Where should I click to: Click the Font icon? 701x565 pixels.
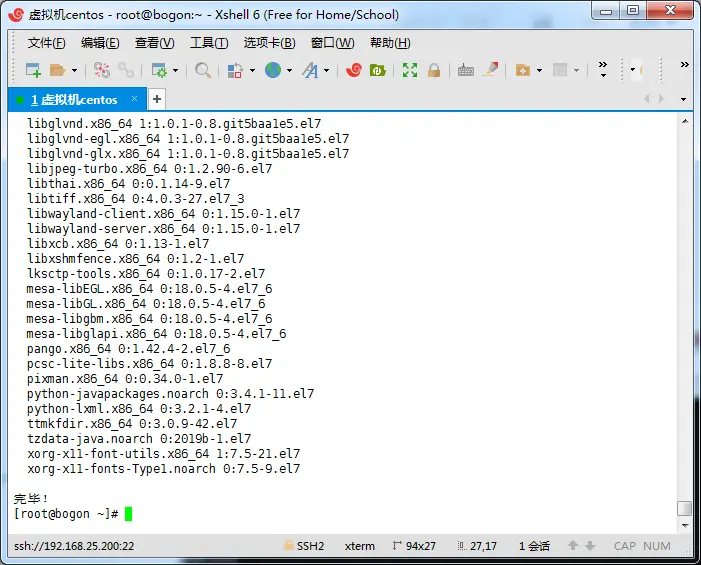click(310, 70)
